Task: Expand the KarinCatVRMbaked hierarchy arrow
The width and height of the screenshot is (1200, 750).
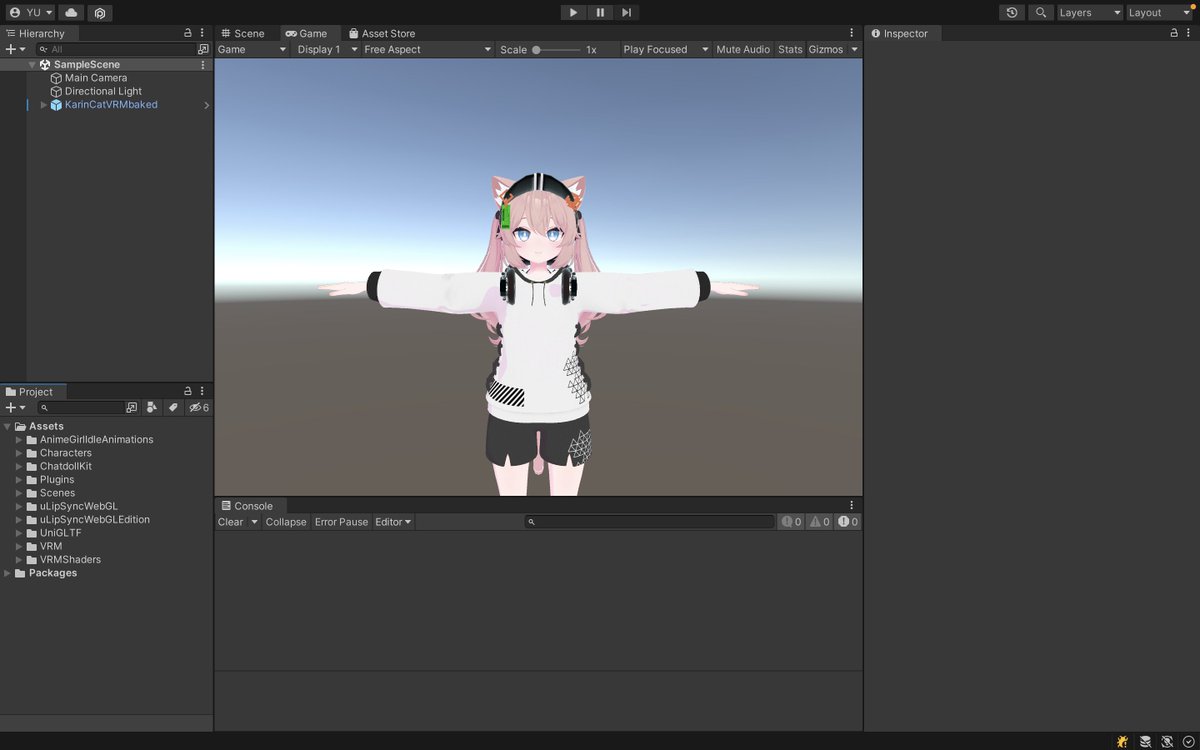Action: [43, 105]
